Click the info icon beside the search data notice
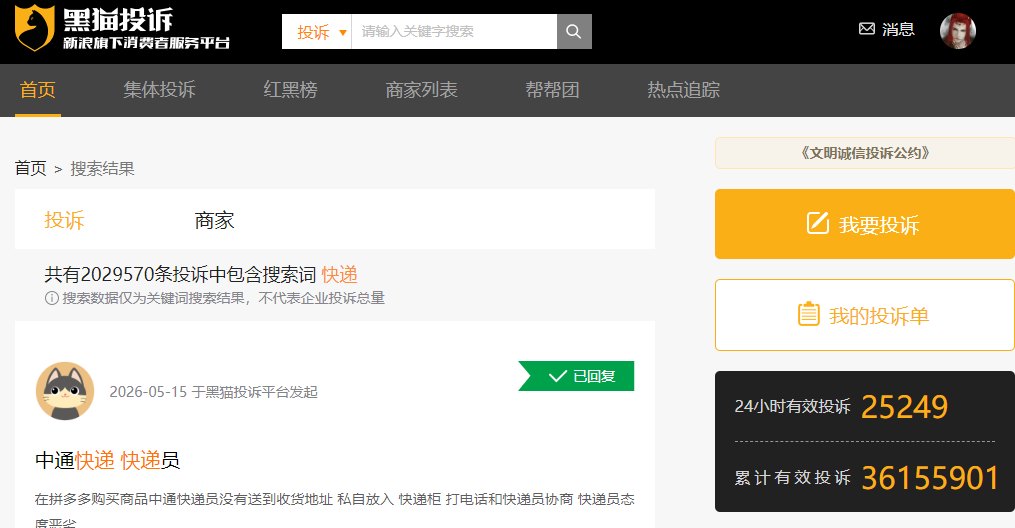 click(52, 298)
